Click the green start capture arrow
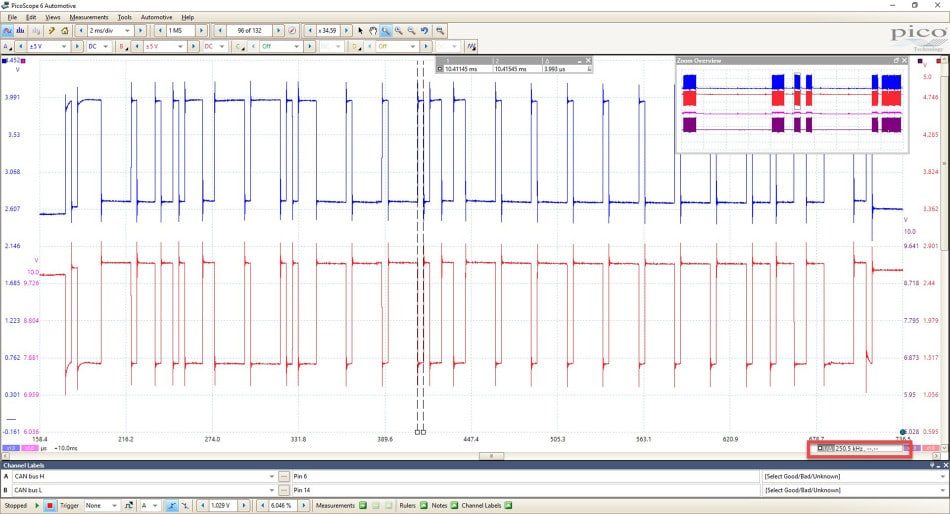The height and width of the screenshot is (514, 950). pos(37,506)
